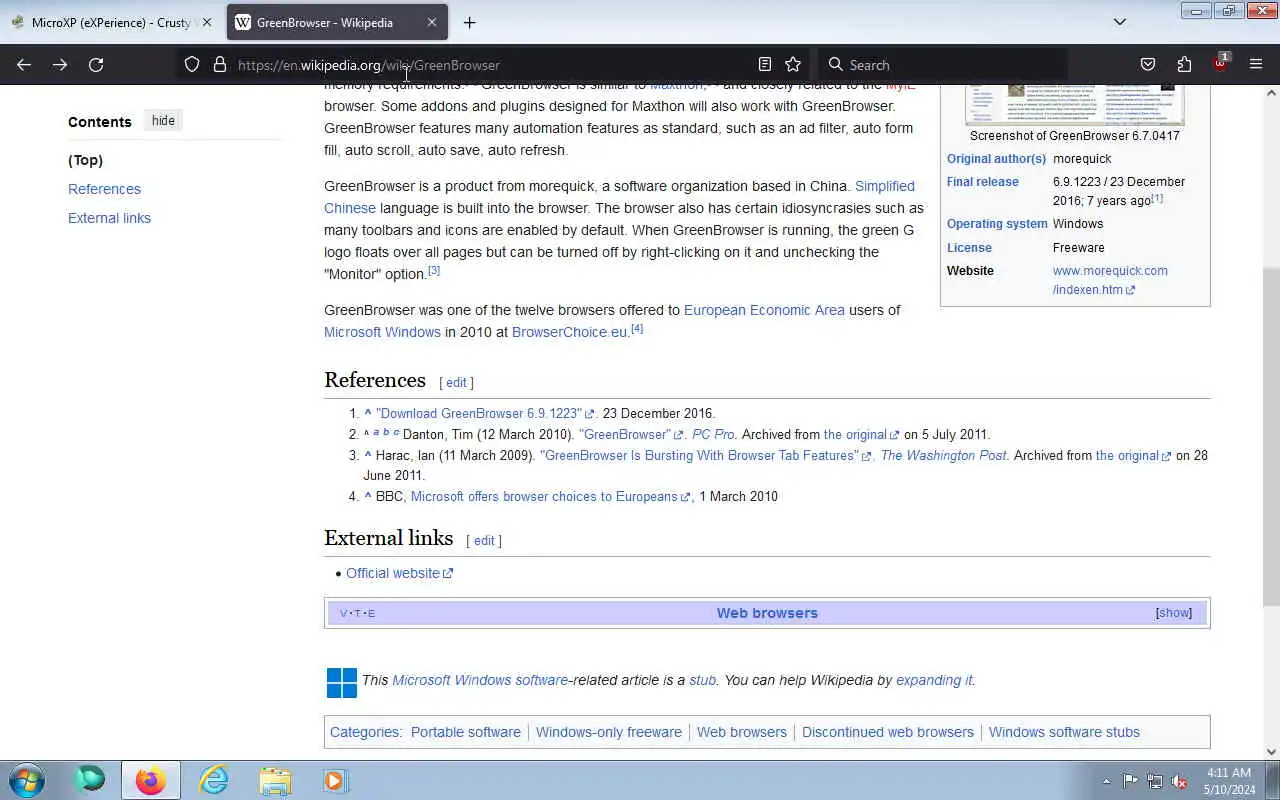The height and width of the screenshot is (800, 1280).
Task: Open Windows software stubs category
Action: [1064, 732]
